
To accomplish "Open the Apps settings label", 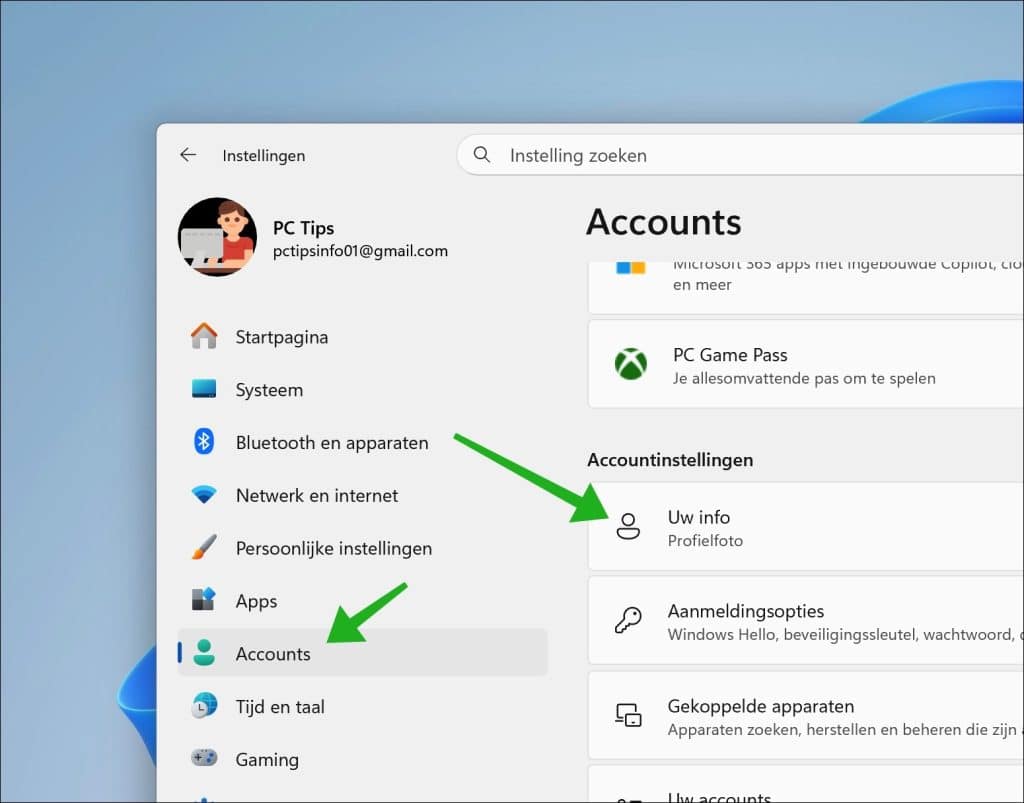I will (256, 601).
